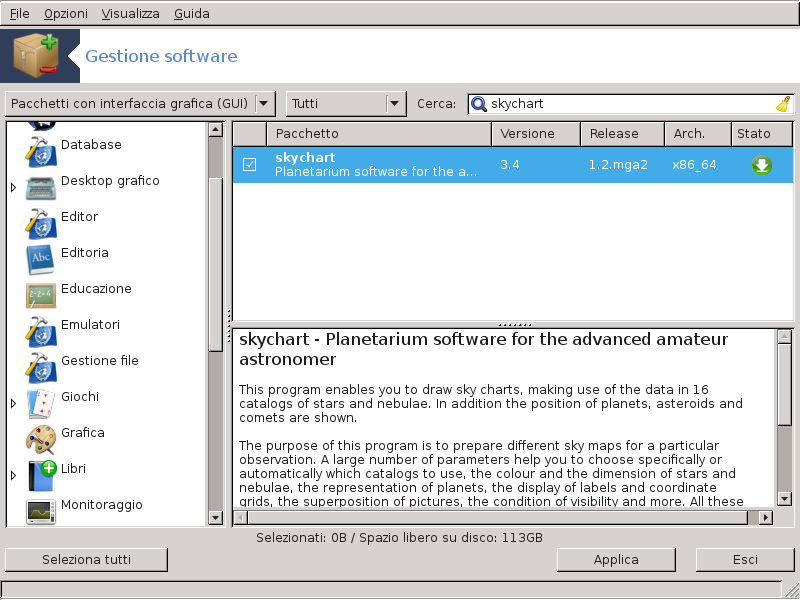Click the broom icon to clear search
Screen dimensions: 800x600
tap(783, 104)
